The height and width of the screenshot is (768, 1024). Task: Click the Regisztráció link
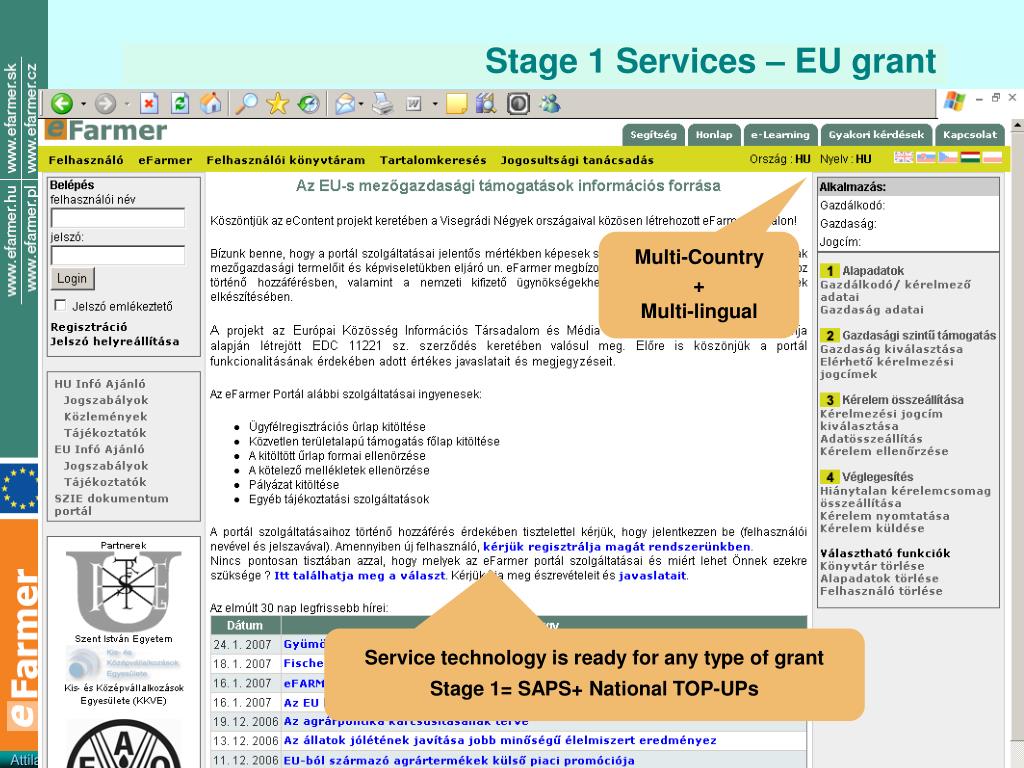(89, 327)
